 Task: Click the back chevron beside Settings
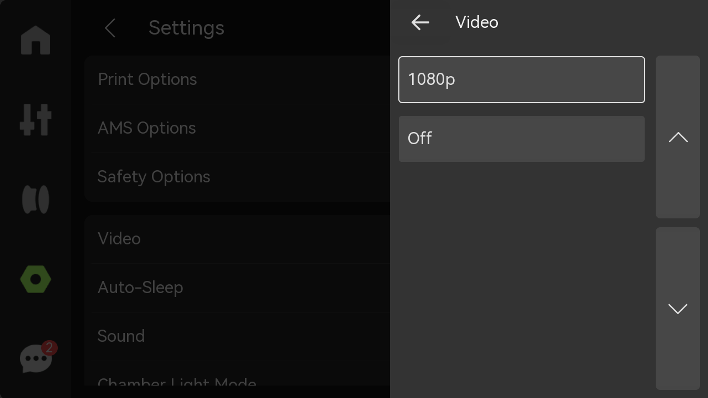(x=110, y=28)
